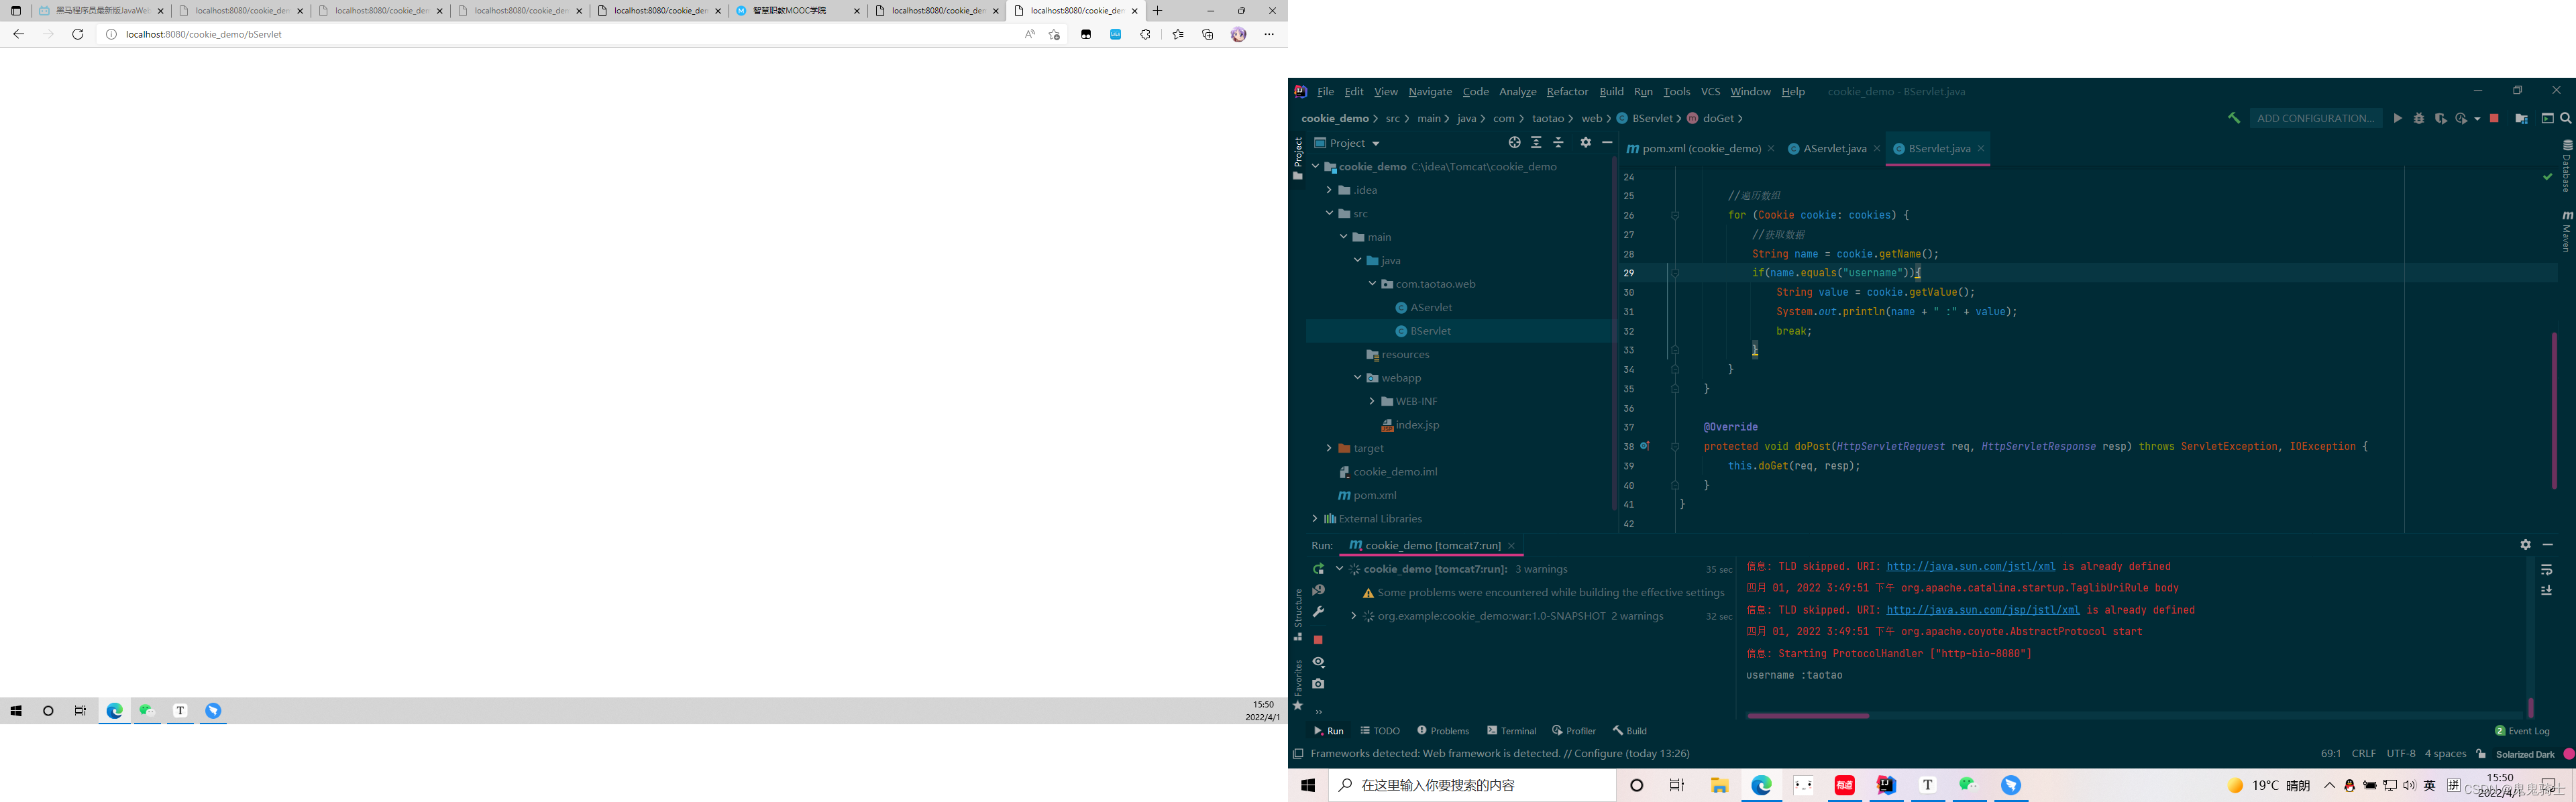Open Event Log button in status bar
Screen dimensions: 2576x802
click(x=2521, y=731)
